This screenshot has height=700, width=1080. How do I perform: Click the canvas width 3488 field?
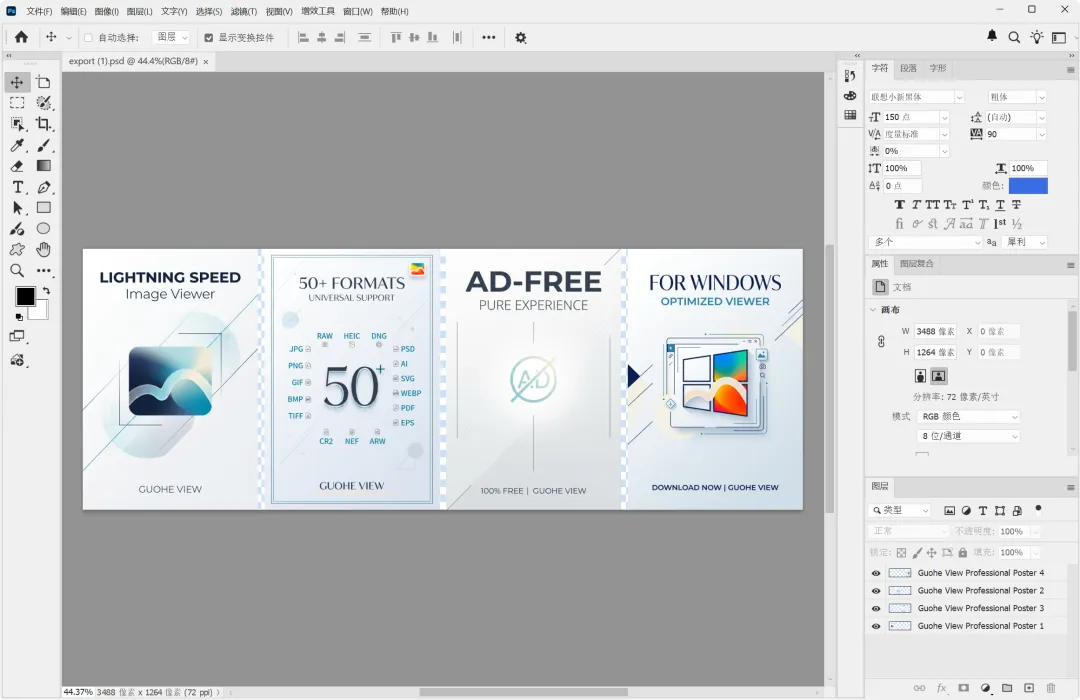935,331
